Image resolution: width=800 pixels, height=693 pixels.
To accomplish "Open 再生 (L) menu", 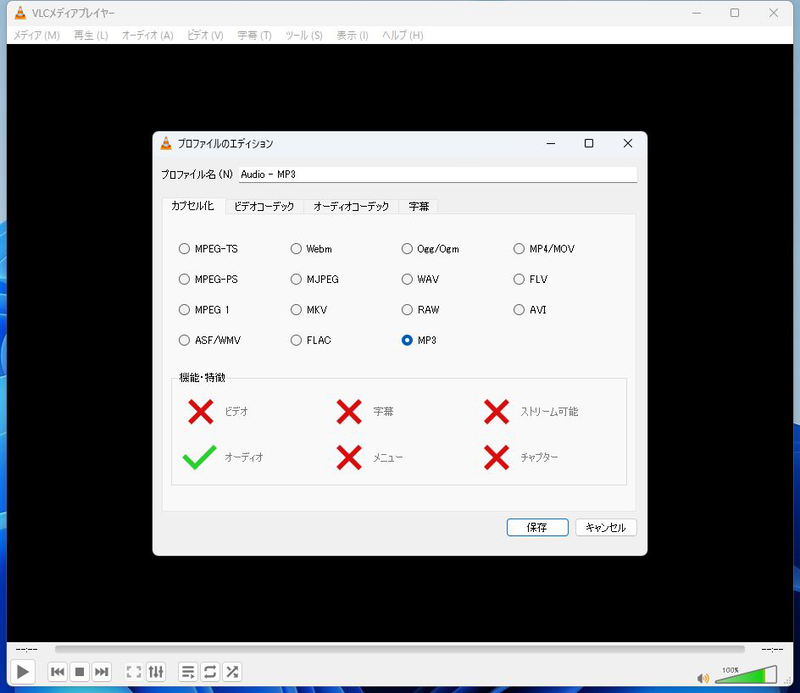I will point(91,35).
